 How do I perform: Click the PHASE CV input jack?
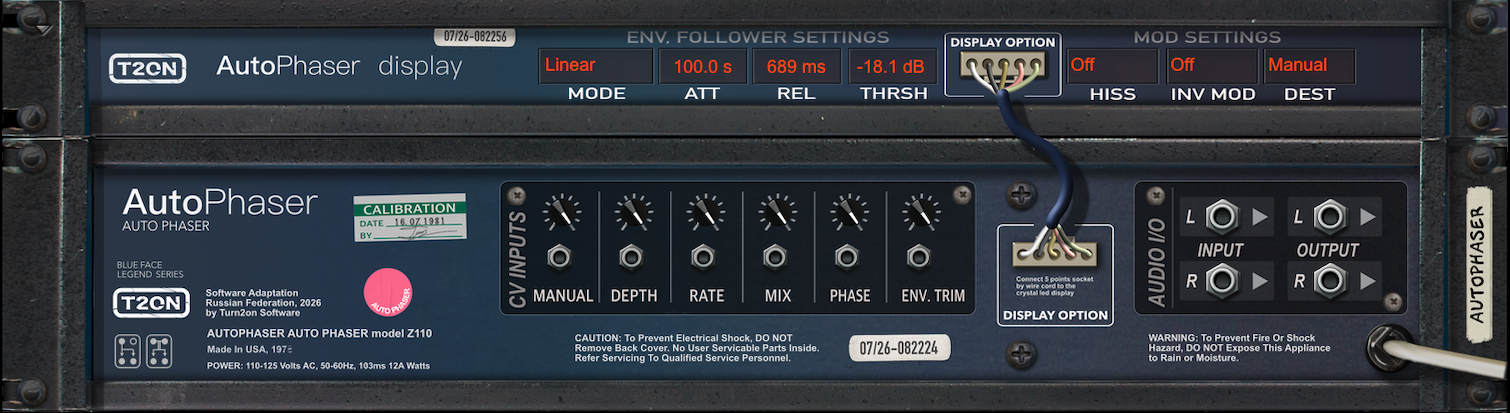click(848, 258)
